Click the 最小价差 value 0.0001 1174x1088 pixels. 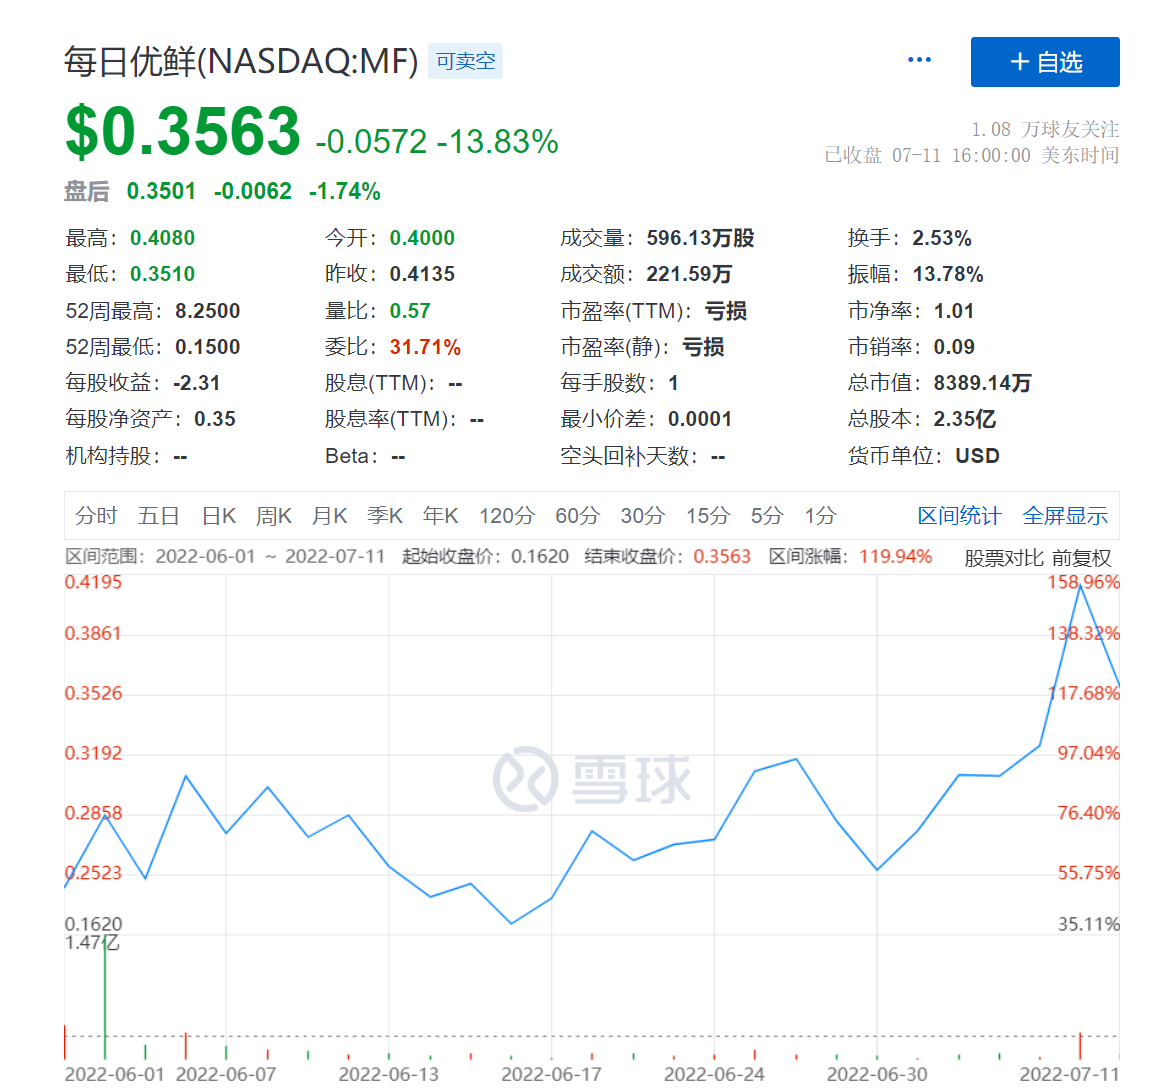(x=699, y=419)
